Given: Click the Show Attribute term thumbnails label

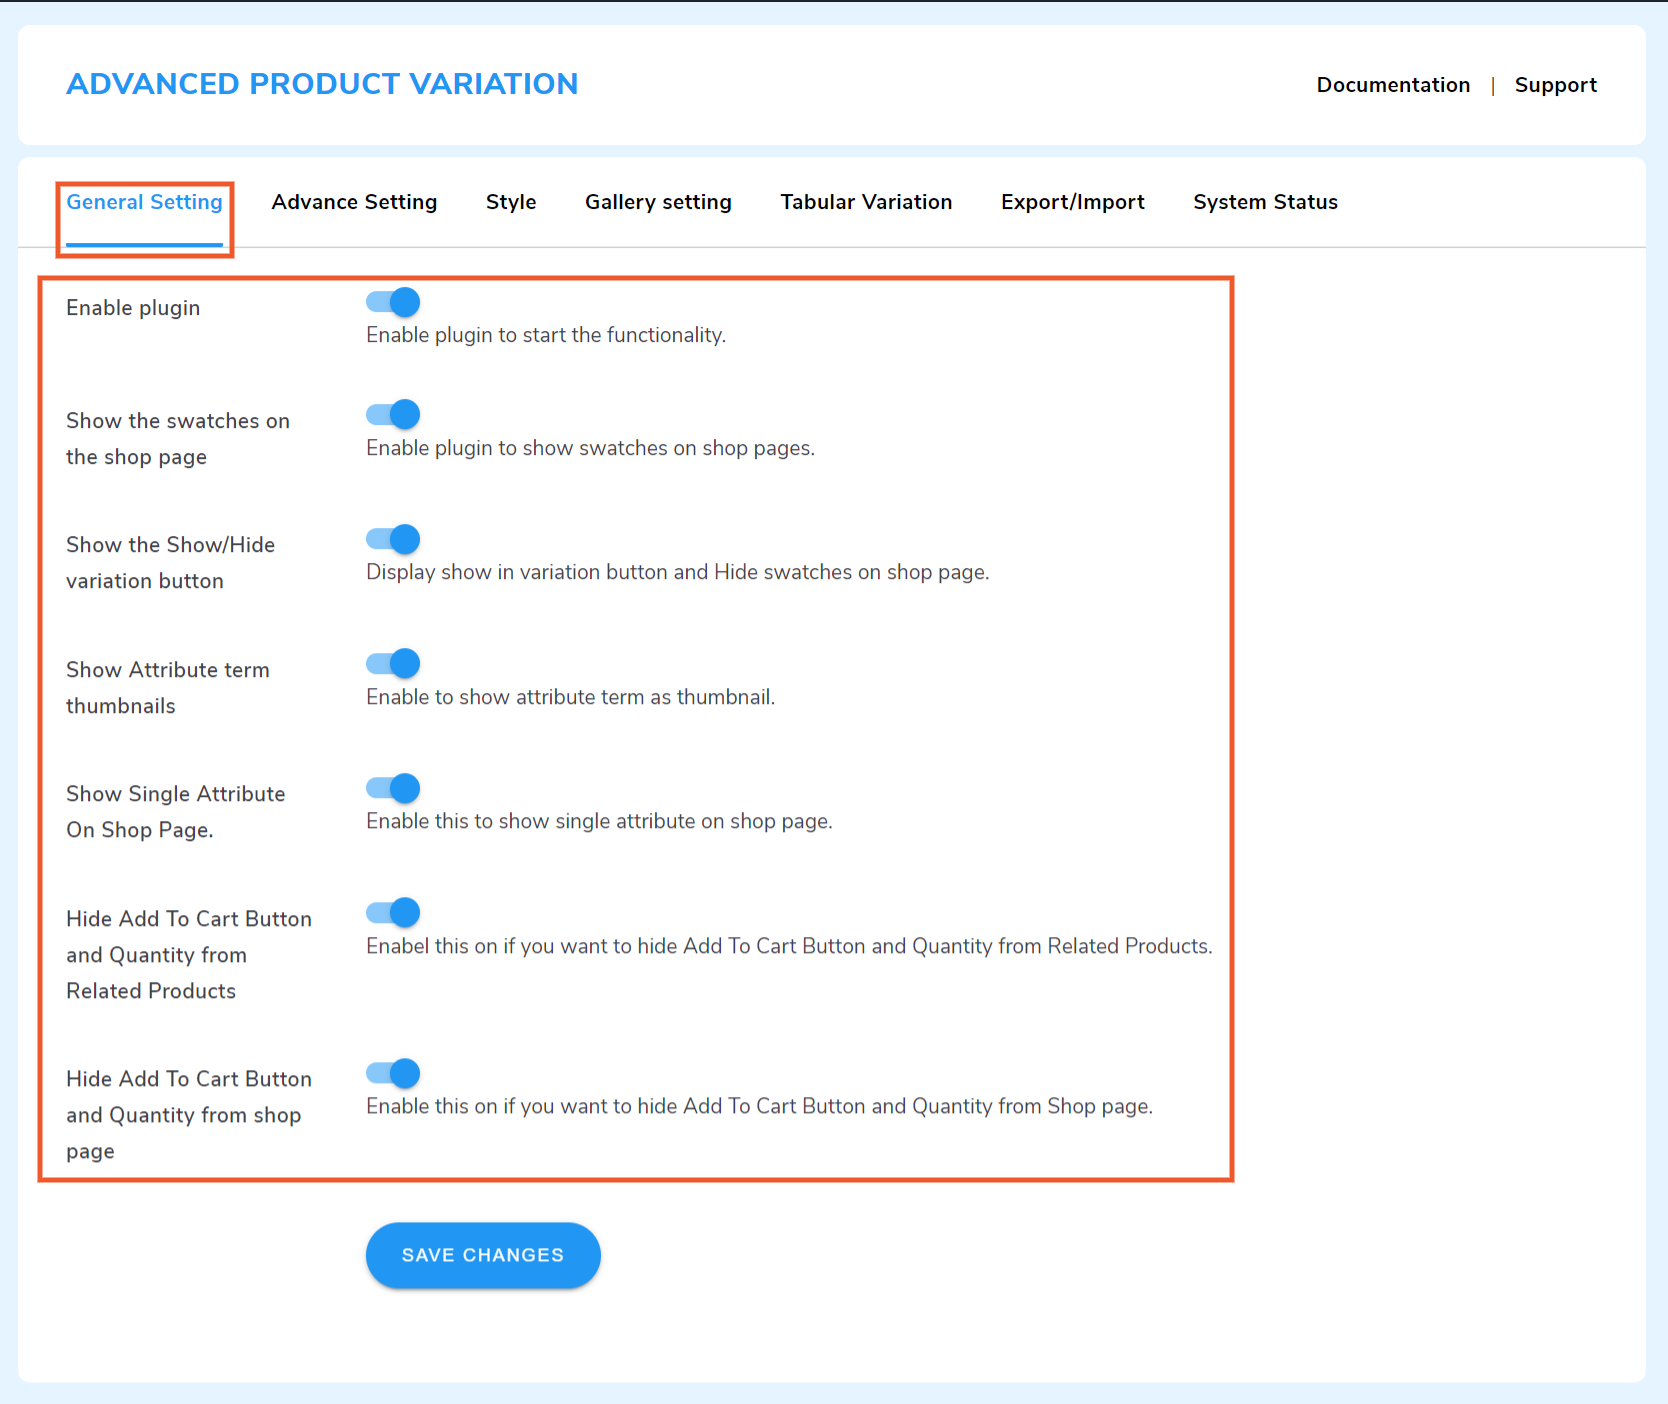Looking at the screenshot, I should point(167,687).
